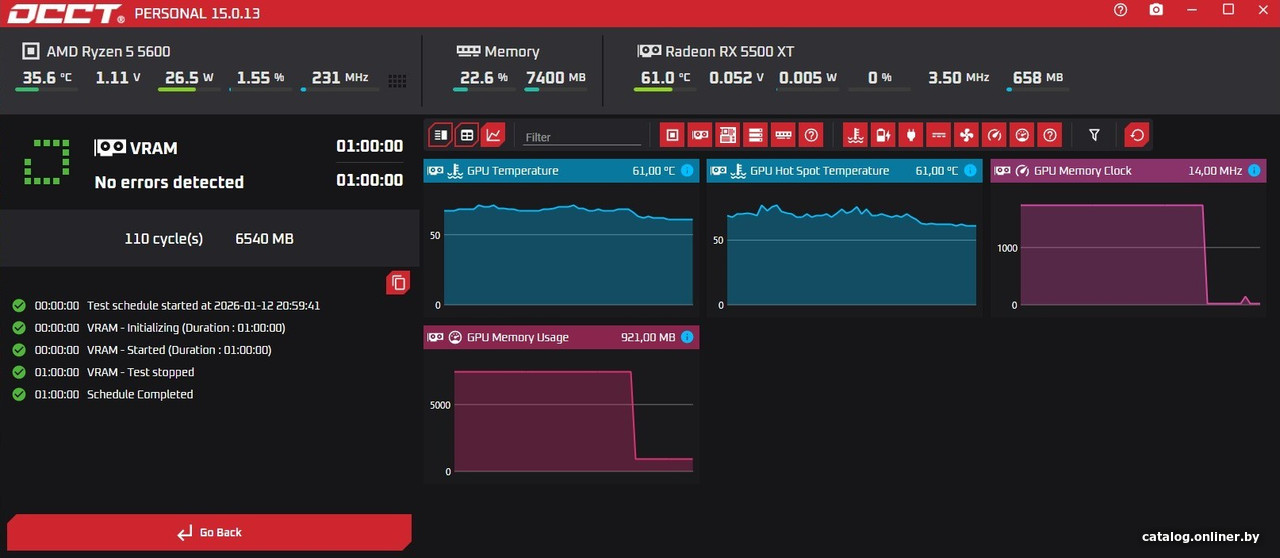The width and height of the screenshot is (1280, 558).
Task: Switch to the line graph view
Action: (x=493, y=135)
